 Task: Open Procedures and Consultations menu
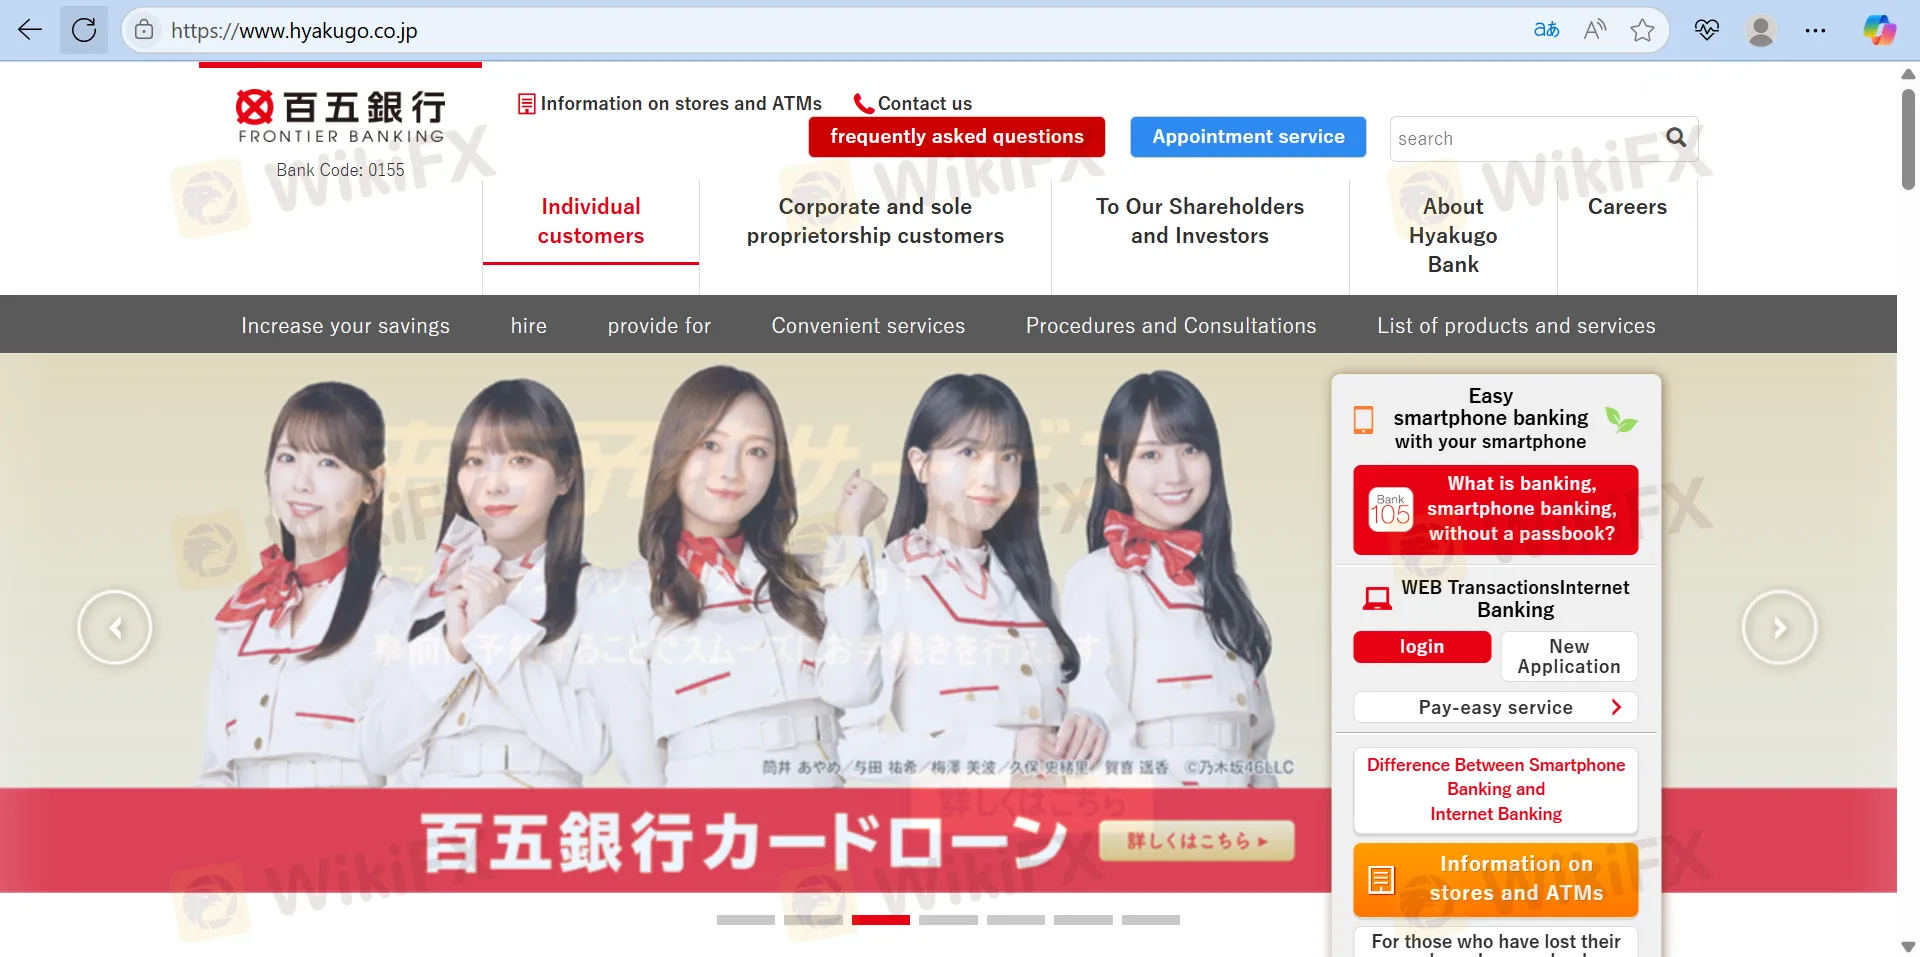pos(1171,325)
